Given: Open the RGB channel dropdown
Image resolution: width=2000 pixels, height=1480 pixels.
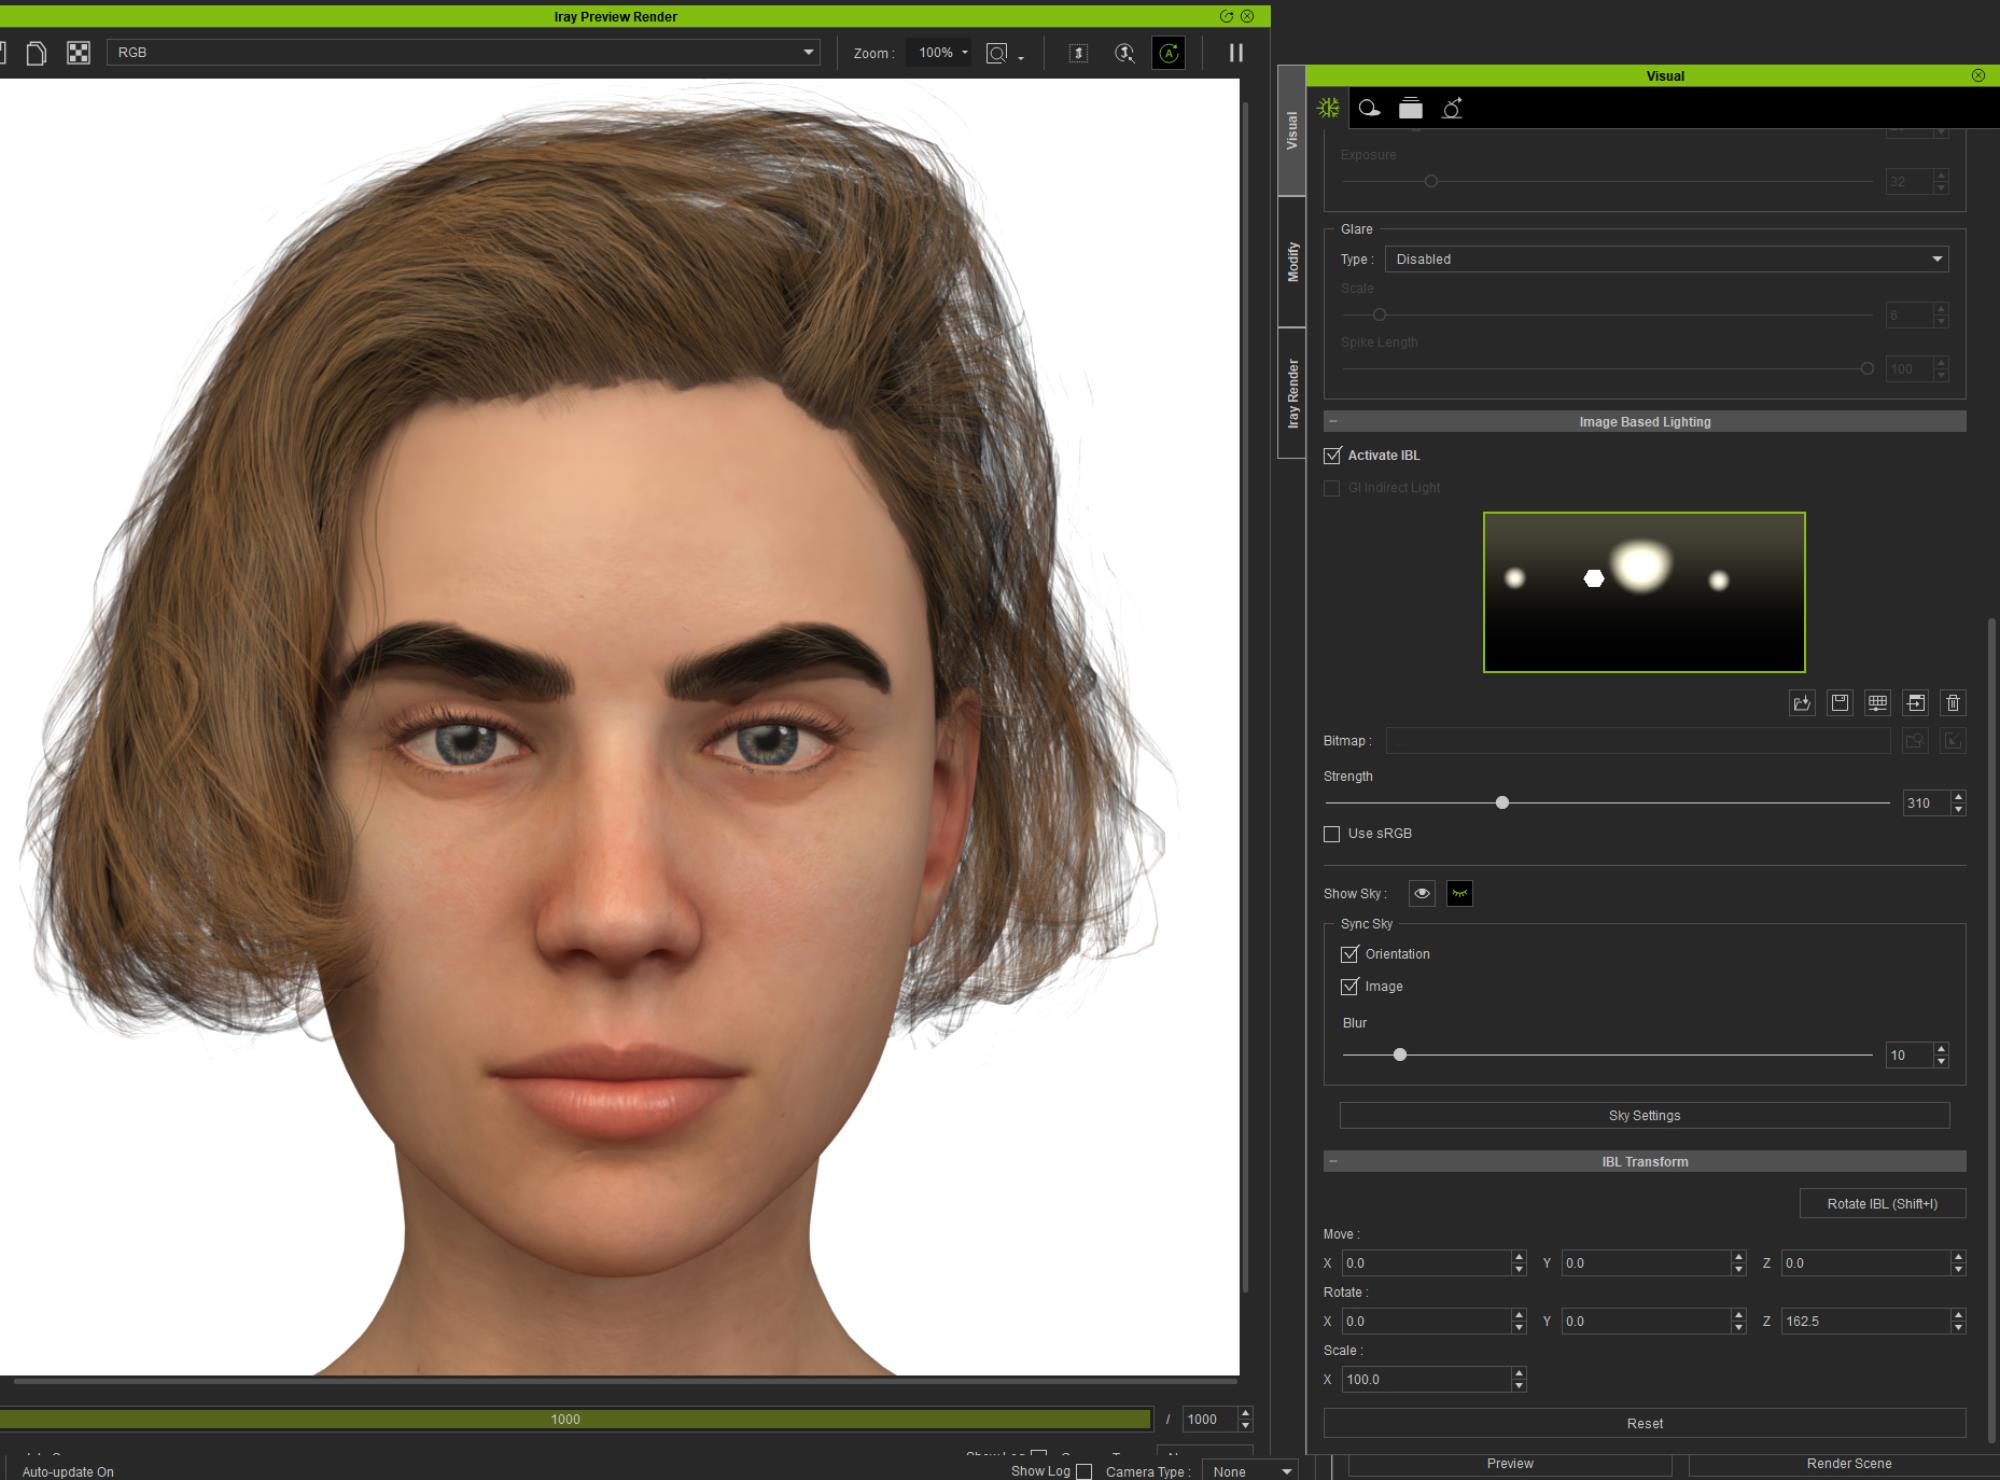Looking at the screenshot, I should coord(463,52).
